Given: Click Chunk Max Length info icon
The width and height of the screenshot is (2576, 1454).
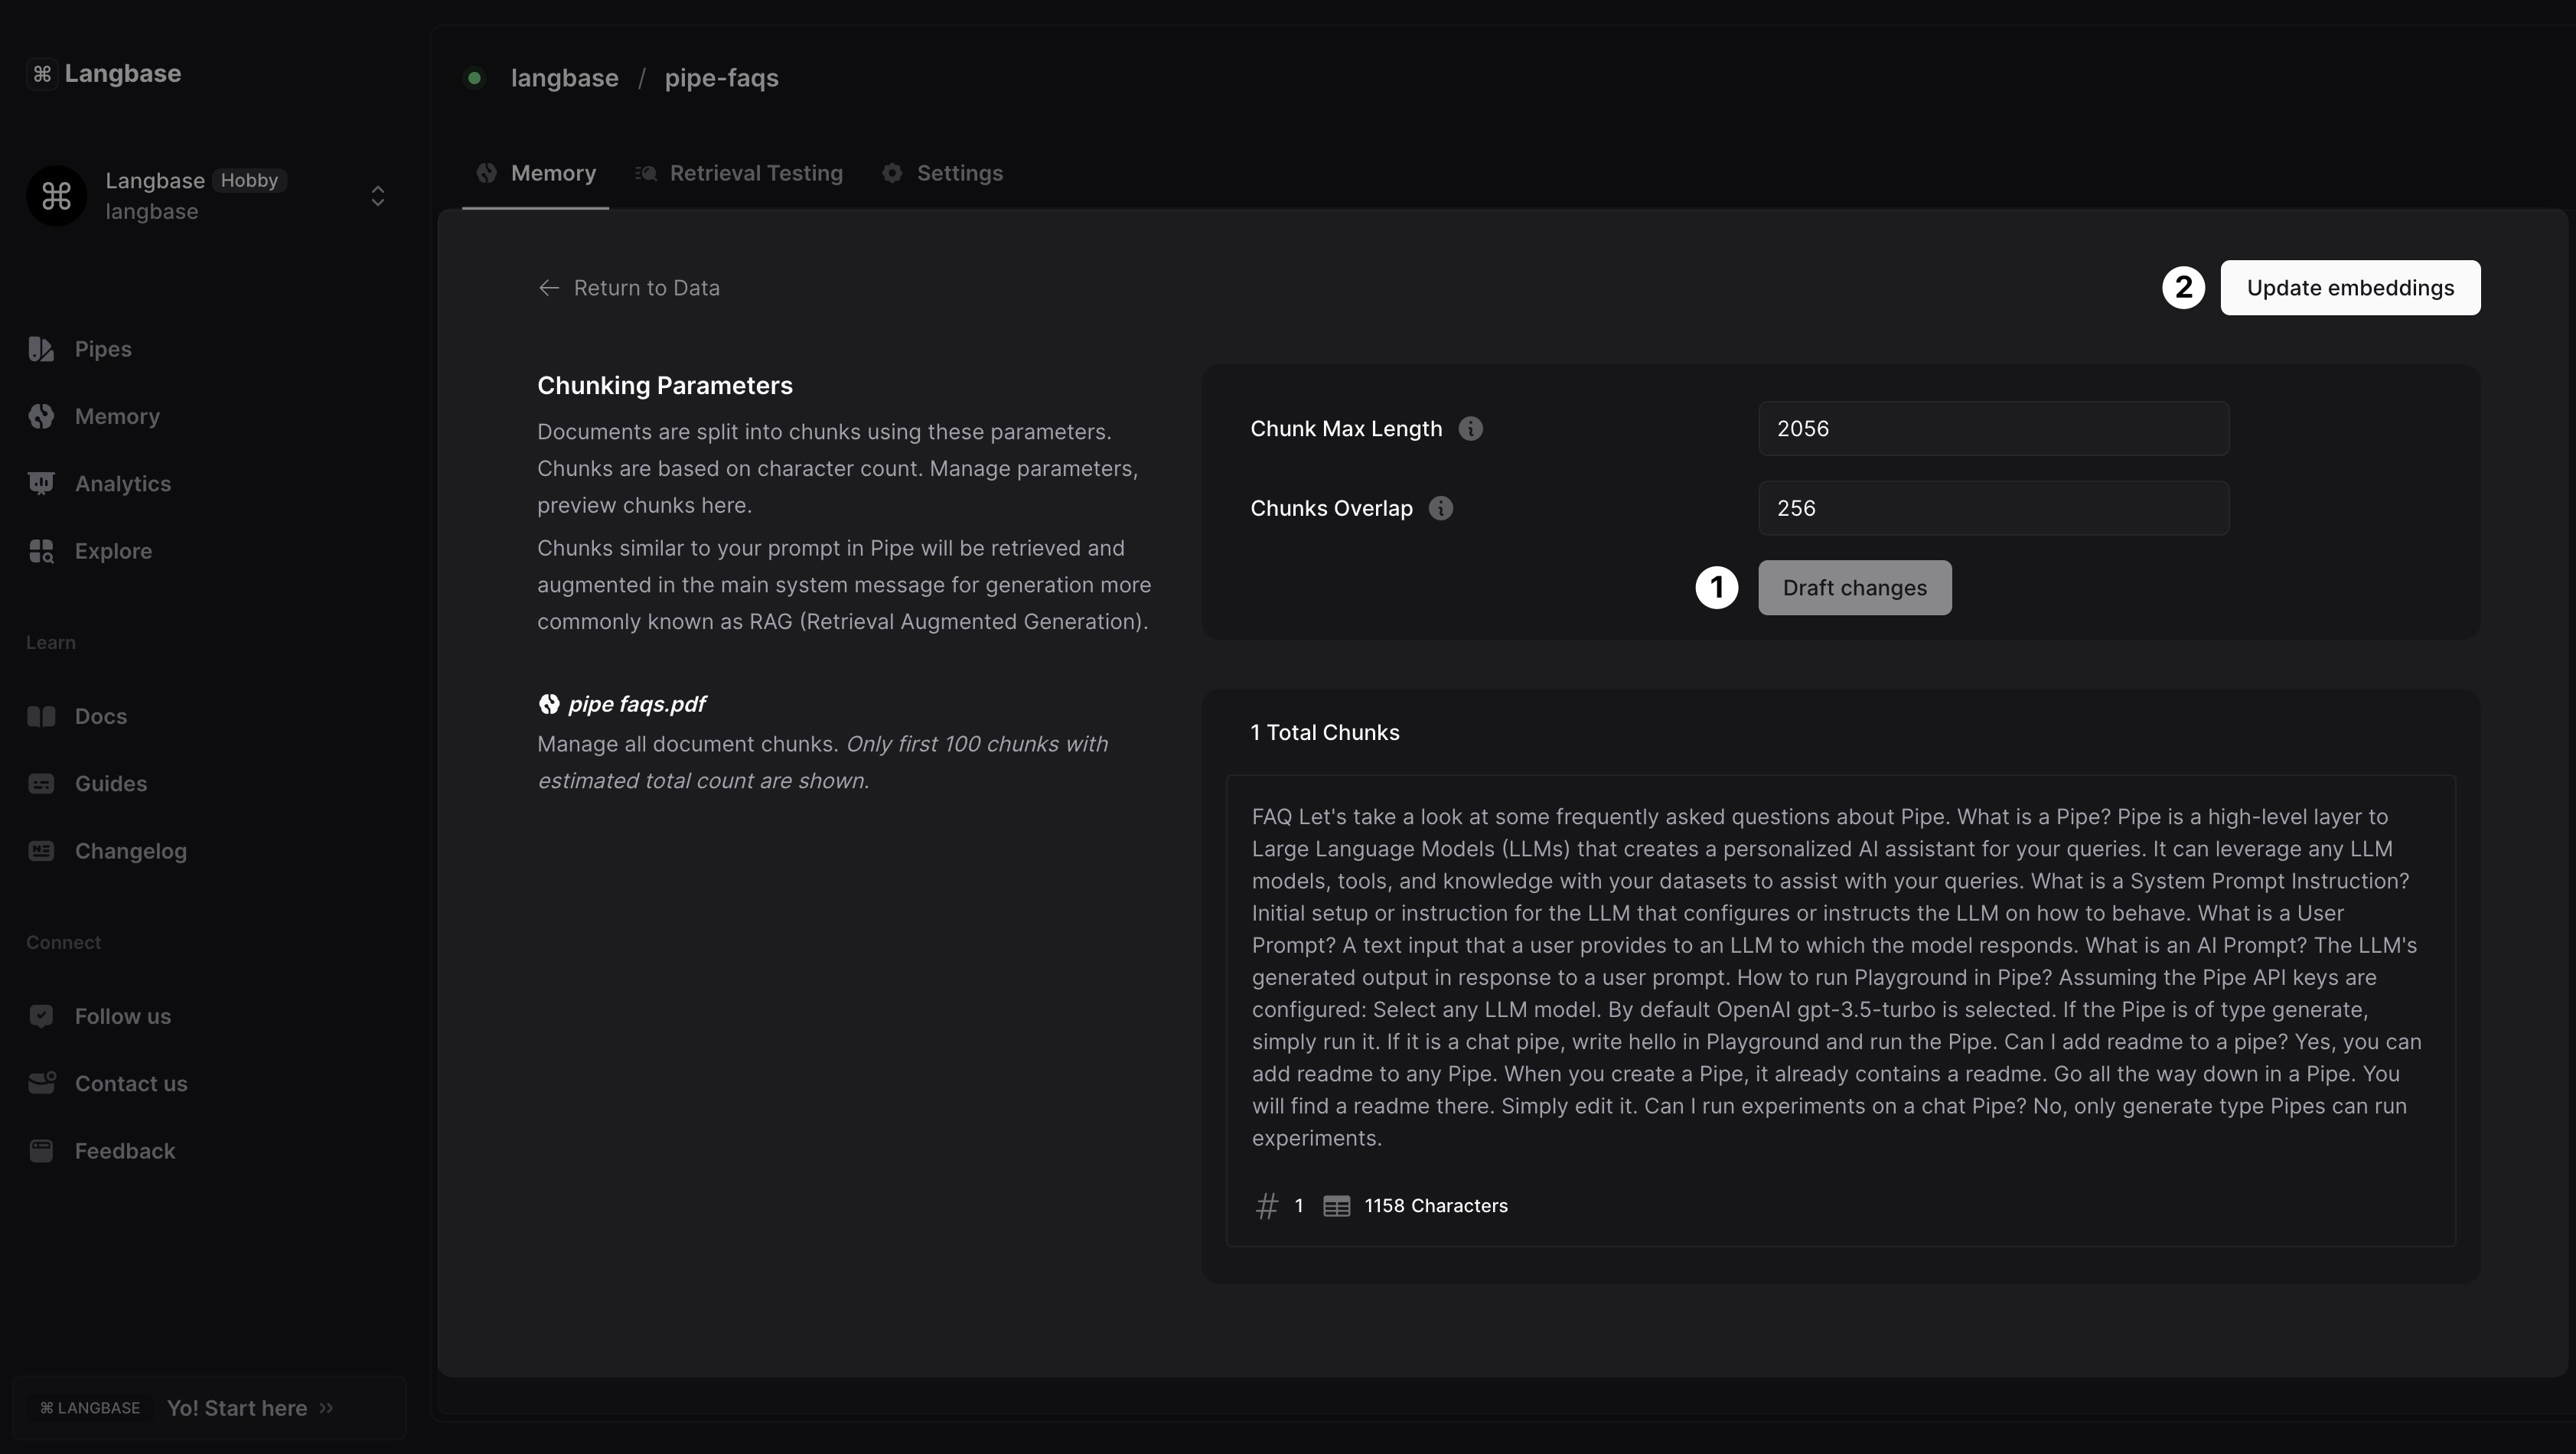Looking at the screenshot, I should tap(1470, 429).
